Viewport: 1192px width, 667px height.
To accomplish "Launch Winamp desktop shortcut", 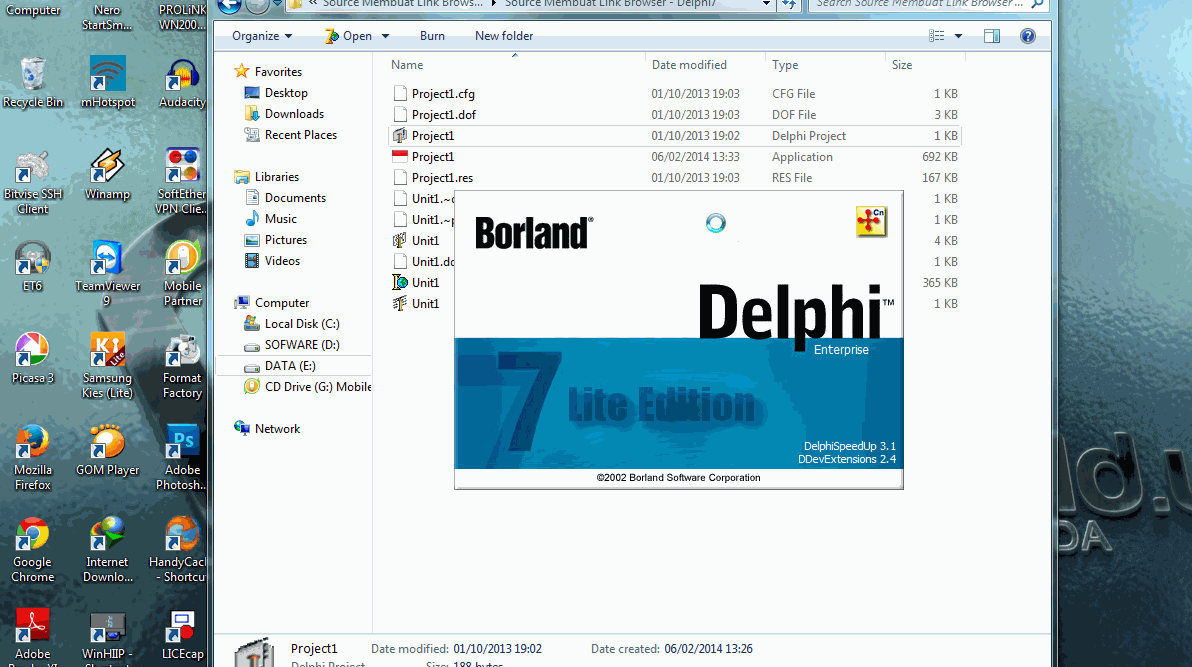I will pos(107,173).
